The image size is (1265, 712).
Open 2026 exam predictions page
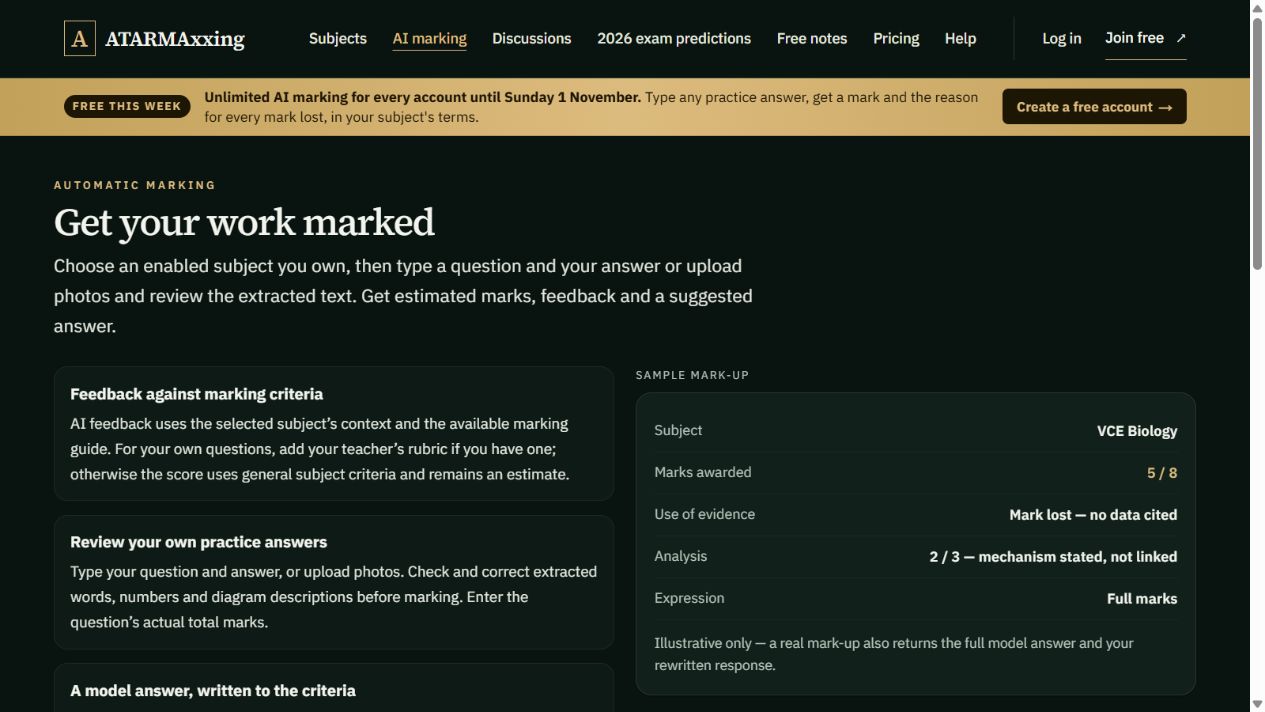coord(674,38)
